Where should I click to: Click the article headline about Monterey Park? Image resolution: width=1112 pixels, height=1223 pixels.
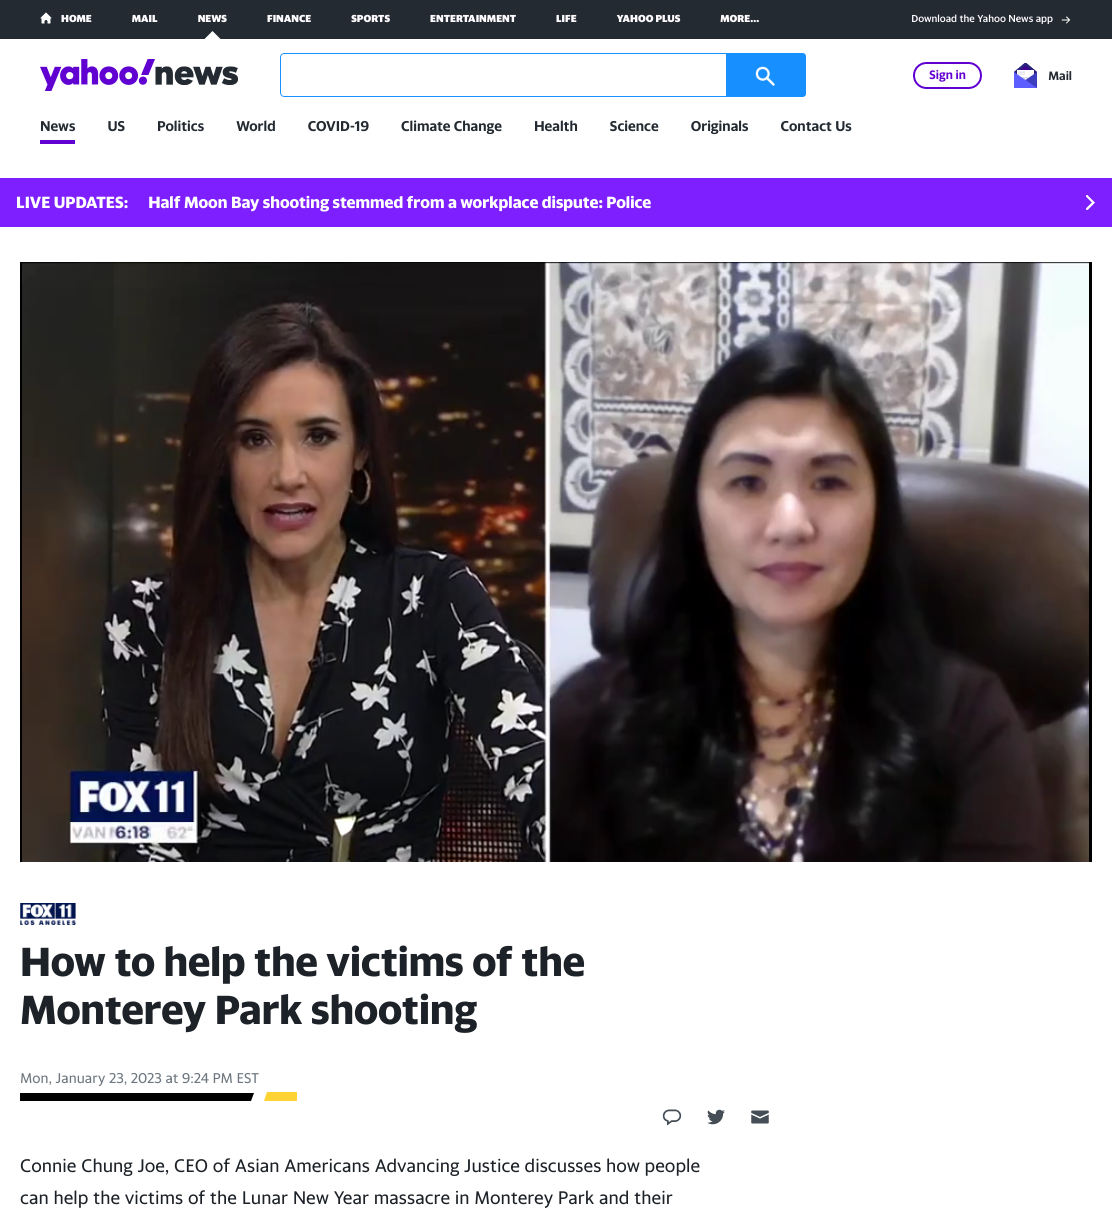coord(302,986)
